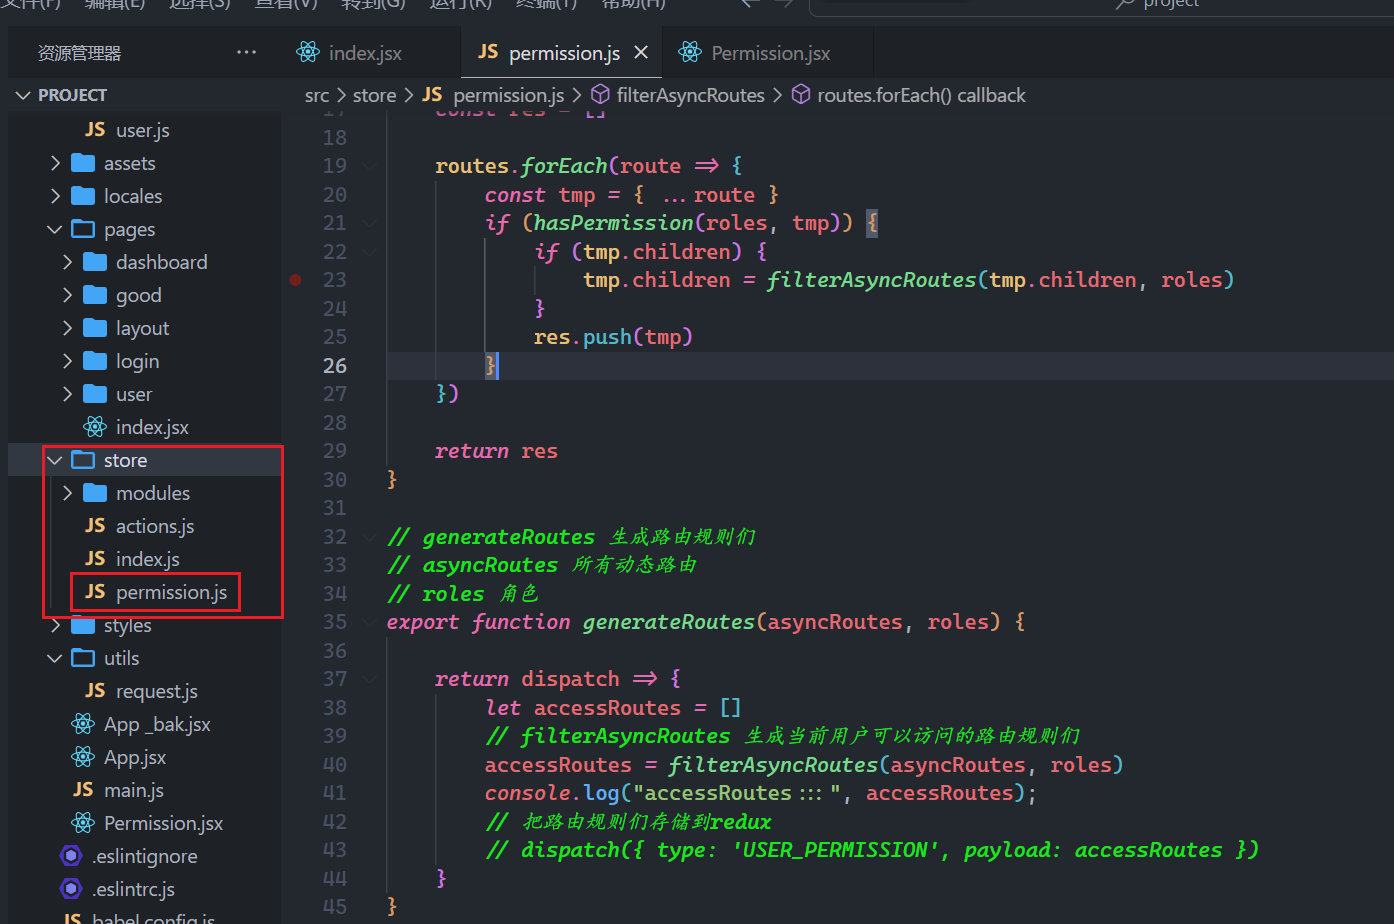The image size is (1394, 924).
Task: Fold the if block at line 21
Action: 369,223
